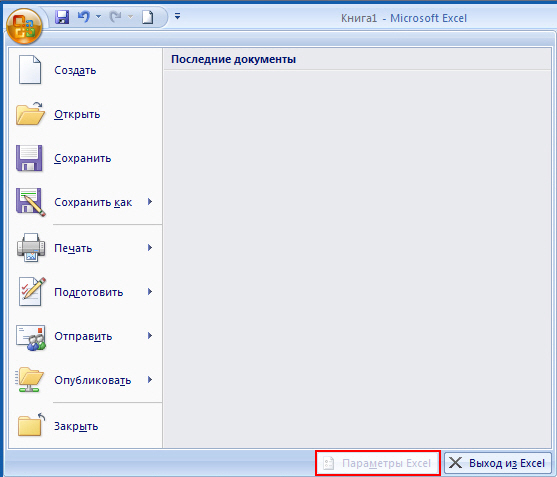Open the Redo history dropdown arrow
Screen dimensions: 557x477
coord(130,16)
